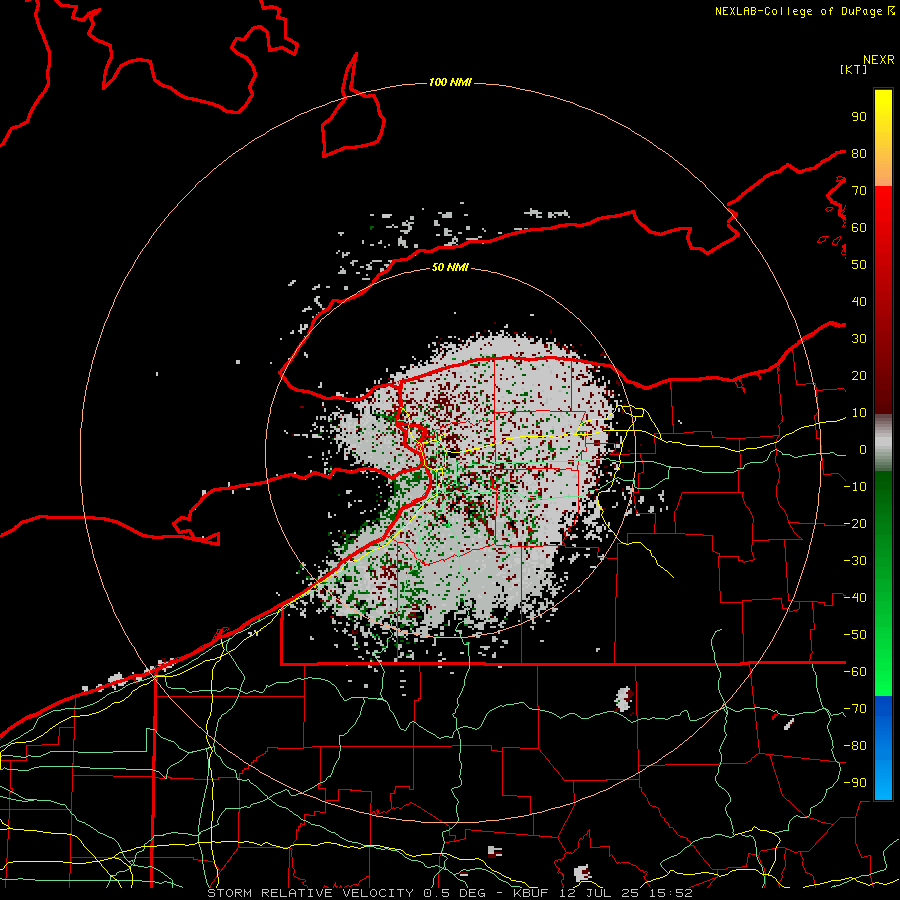Click the 40 value on the velocity scale

tap(859, 302)
